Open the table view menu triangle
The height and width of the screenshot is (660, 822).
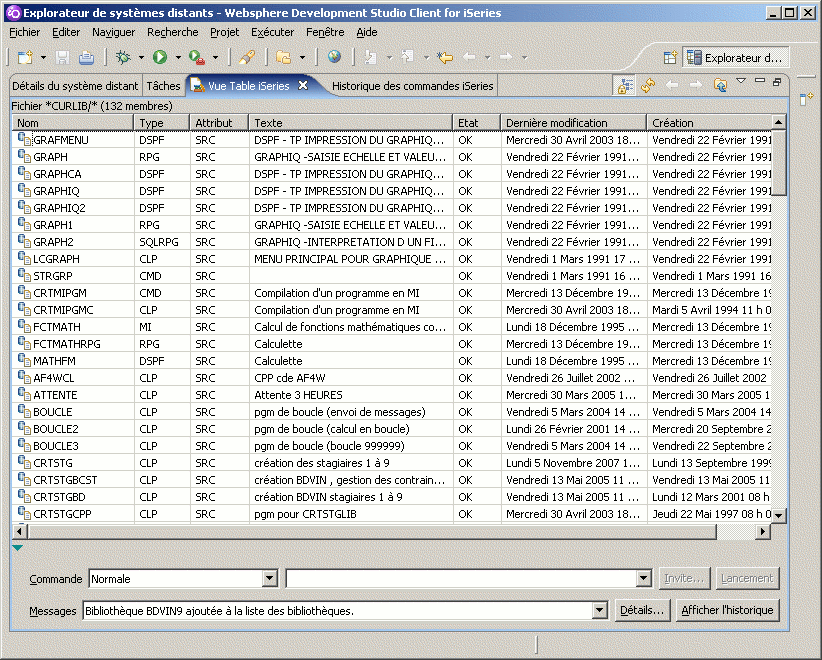click(741, 81)
